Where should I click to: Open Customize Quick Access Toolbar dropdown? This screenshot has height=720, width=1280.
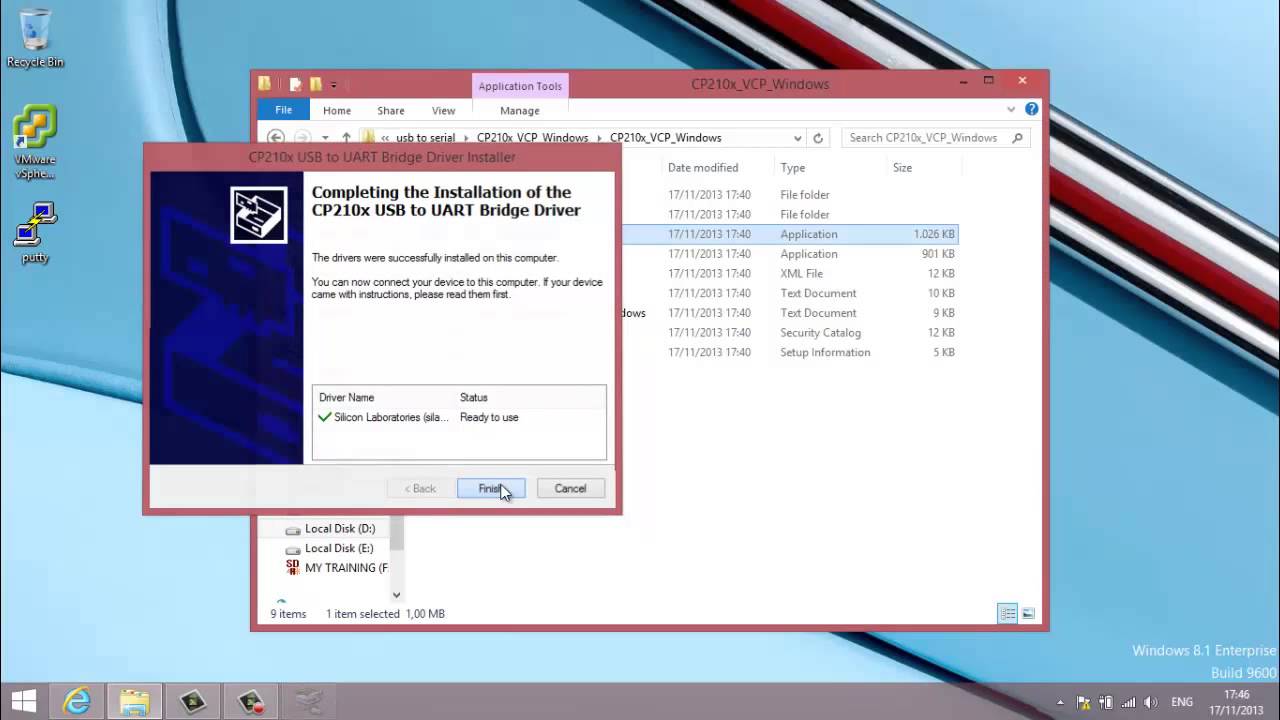334,84
